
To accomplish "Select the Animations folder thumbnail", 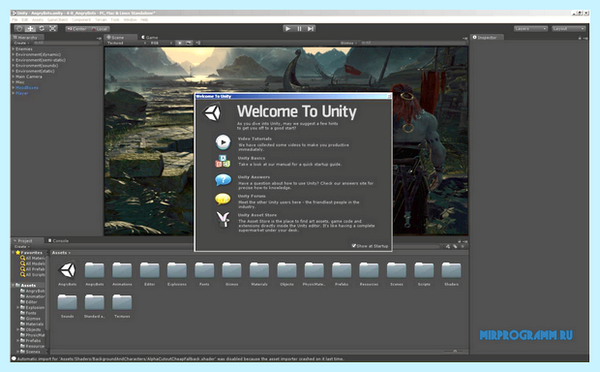I will click(122, 270).
